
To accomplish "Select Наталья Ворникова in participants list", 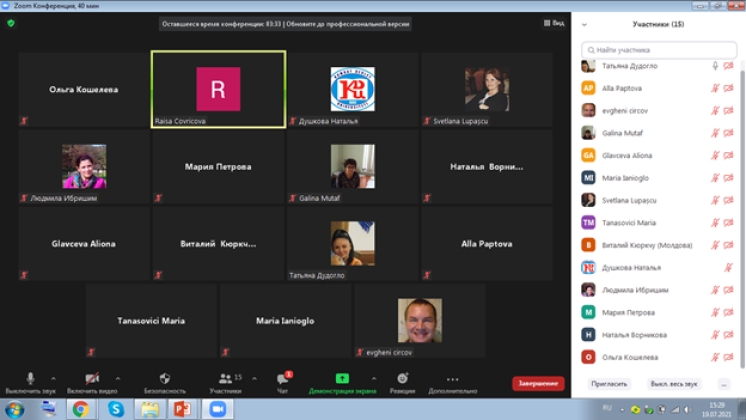I will [634, 335].
